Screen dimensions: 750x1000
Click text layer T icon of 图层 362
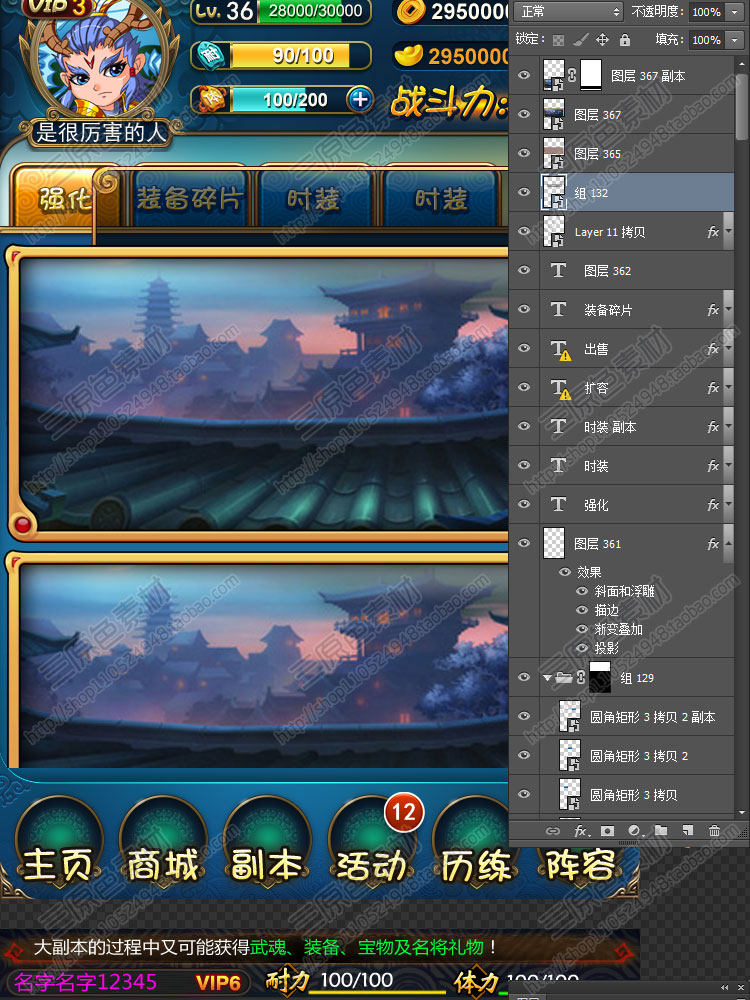coord(559,270)
